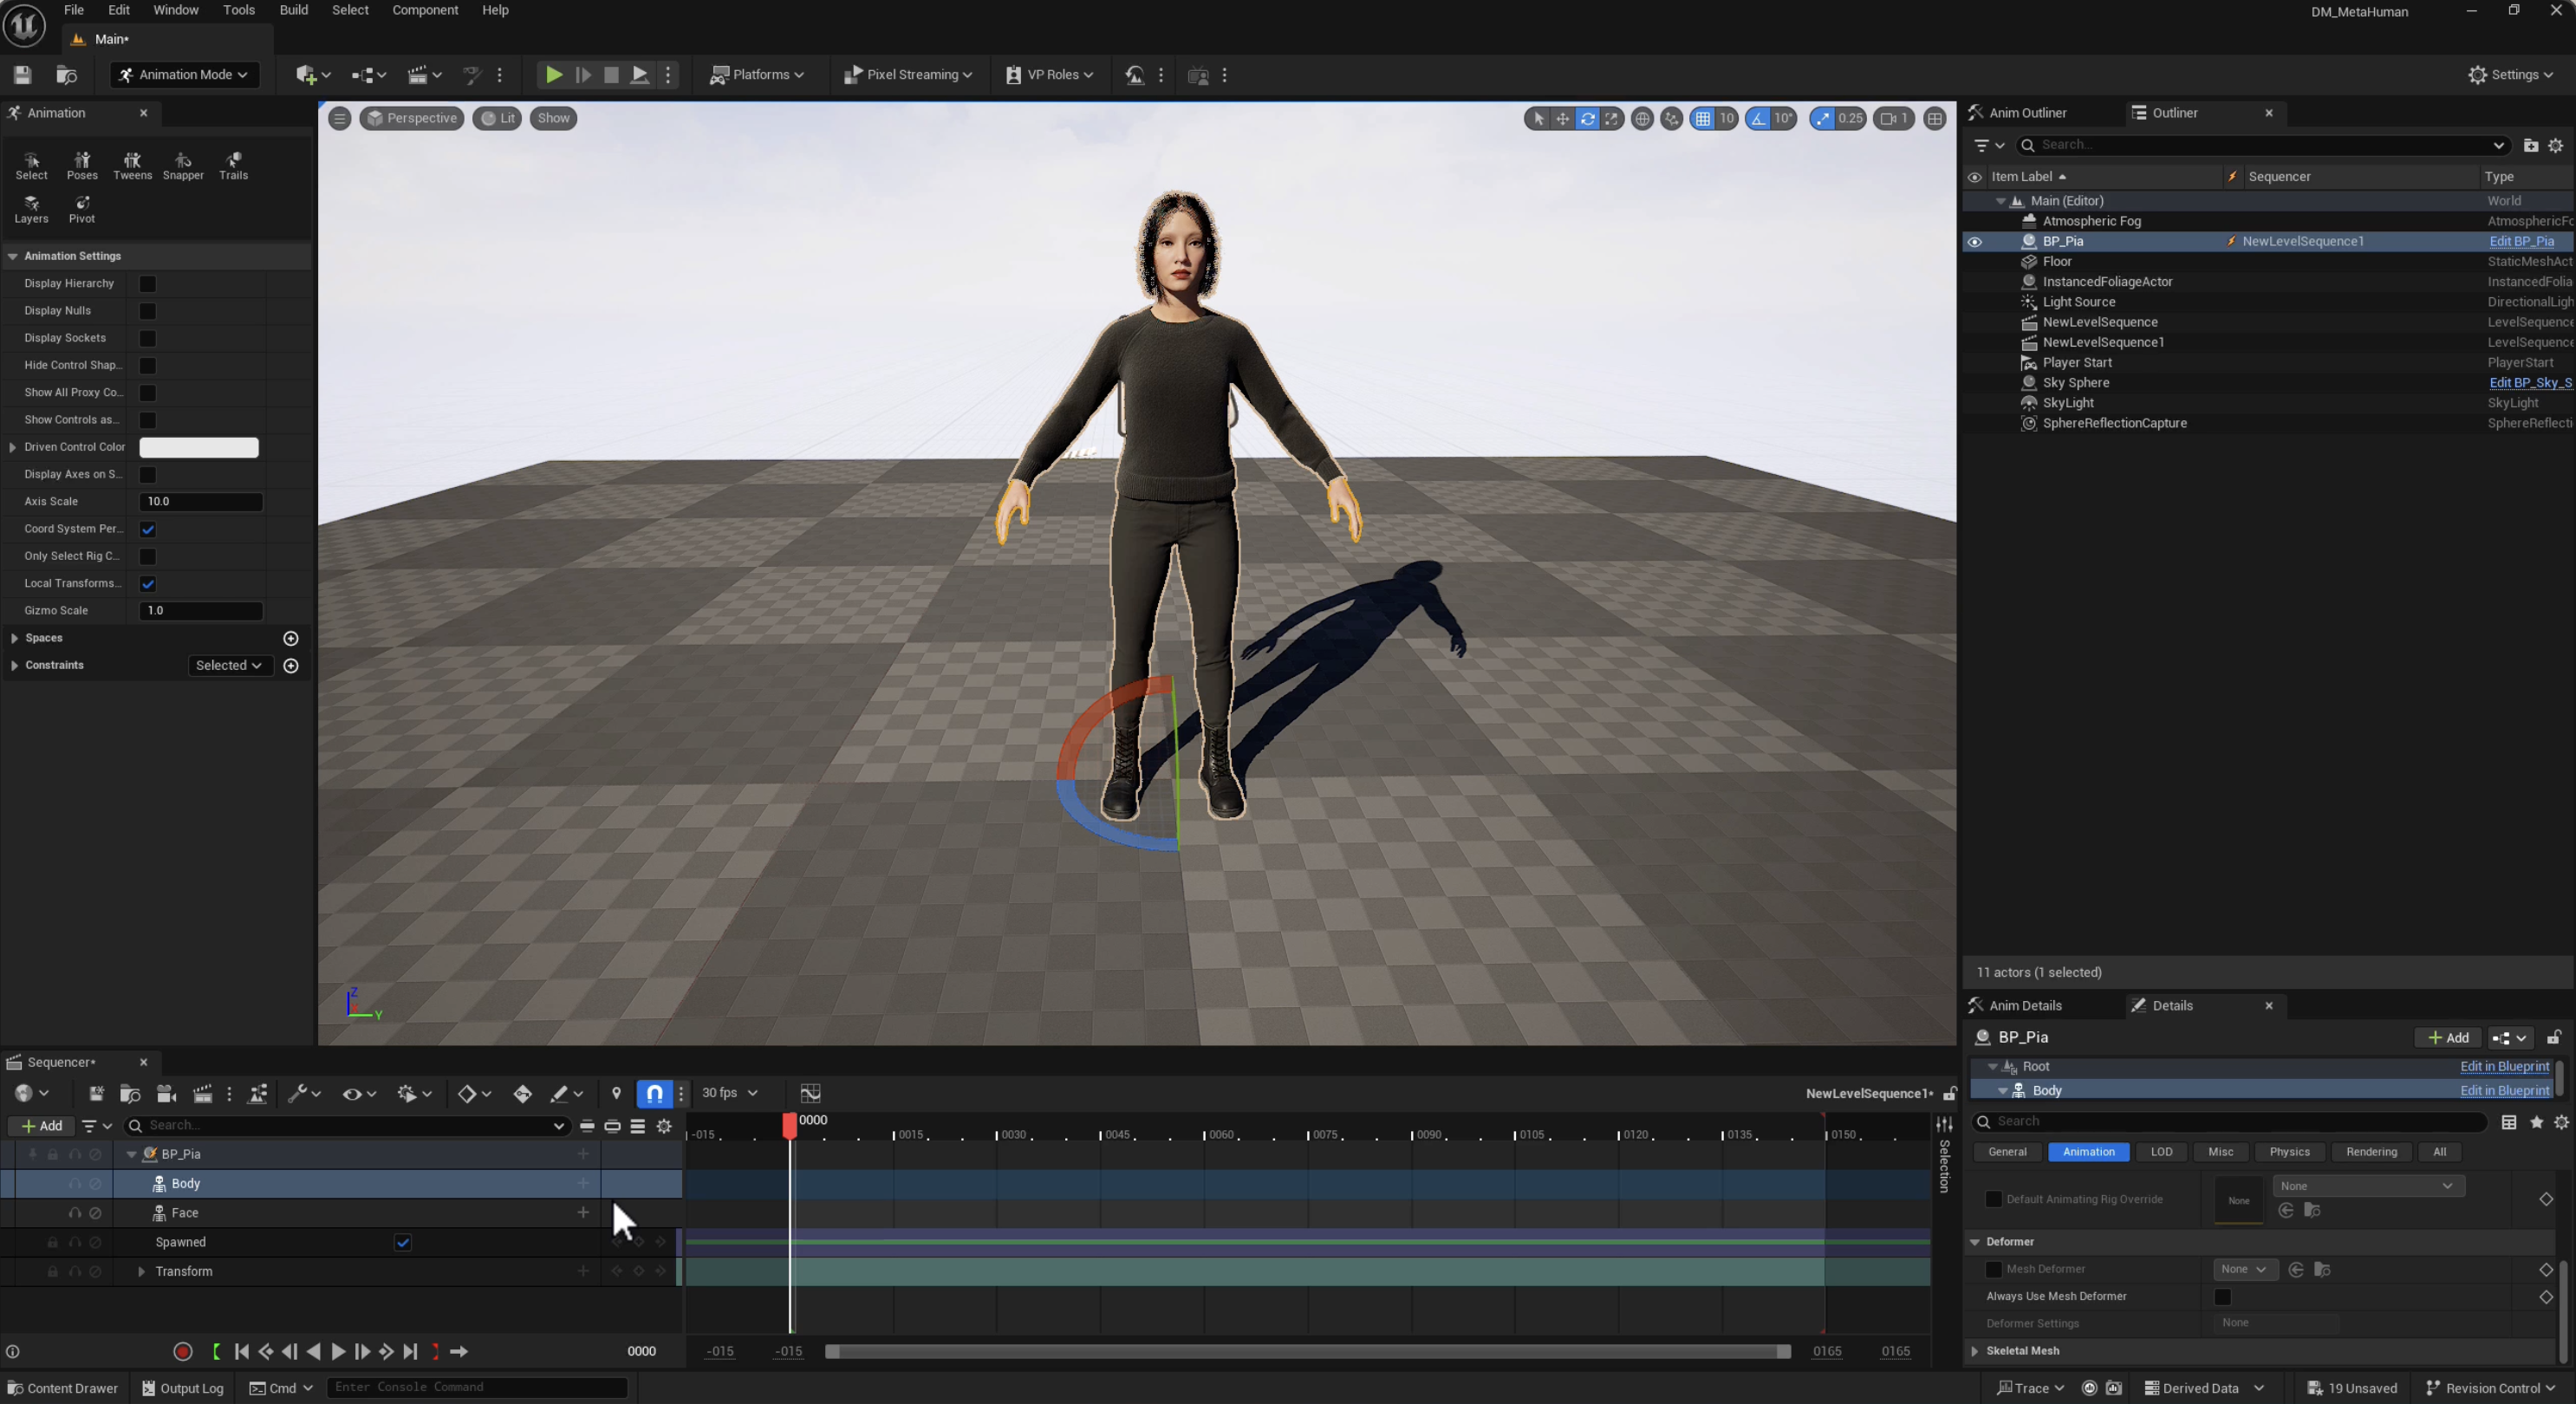The width and height of the screenshot is (2576, 1404).
Task: Expand the Transform track
Action: click(x=141, y=1271)
